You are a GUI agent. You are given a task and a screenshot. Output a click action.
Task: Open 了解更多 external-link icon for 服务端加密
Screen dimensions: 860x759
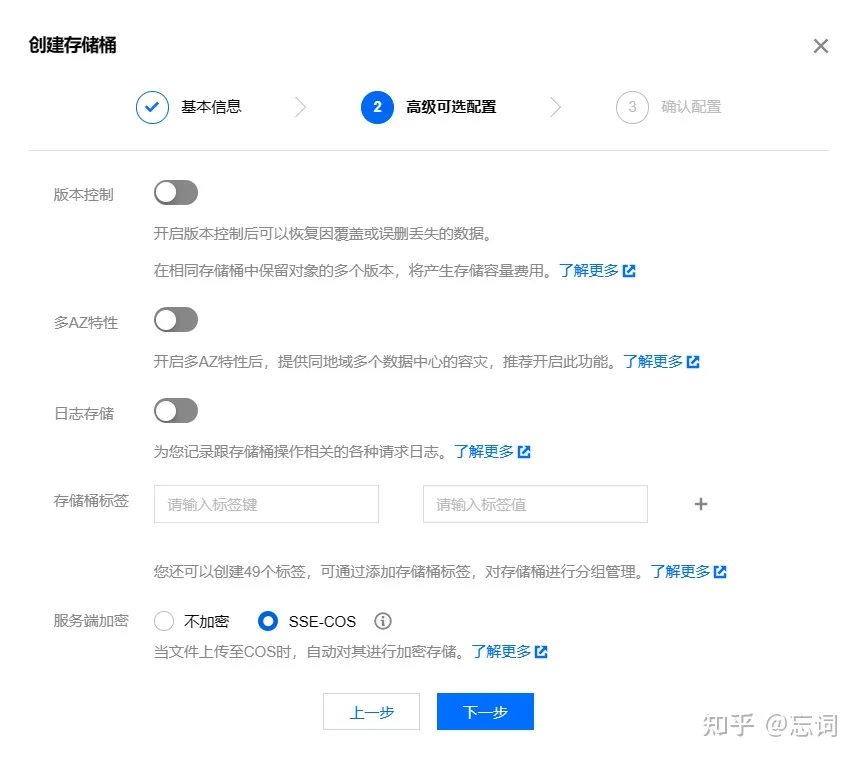(541, 651)
